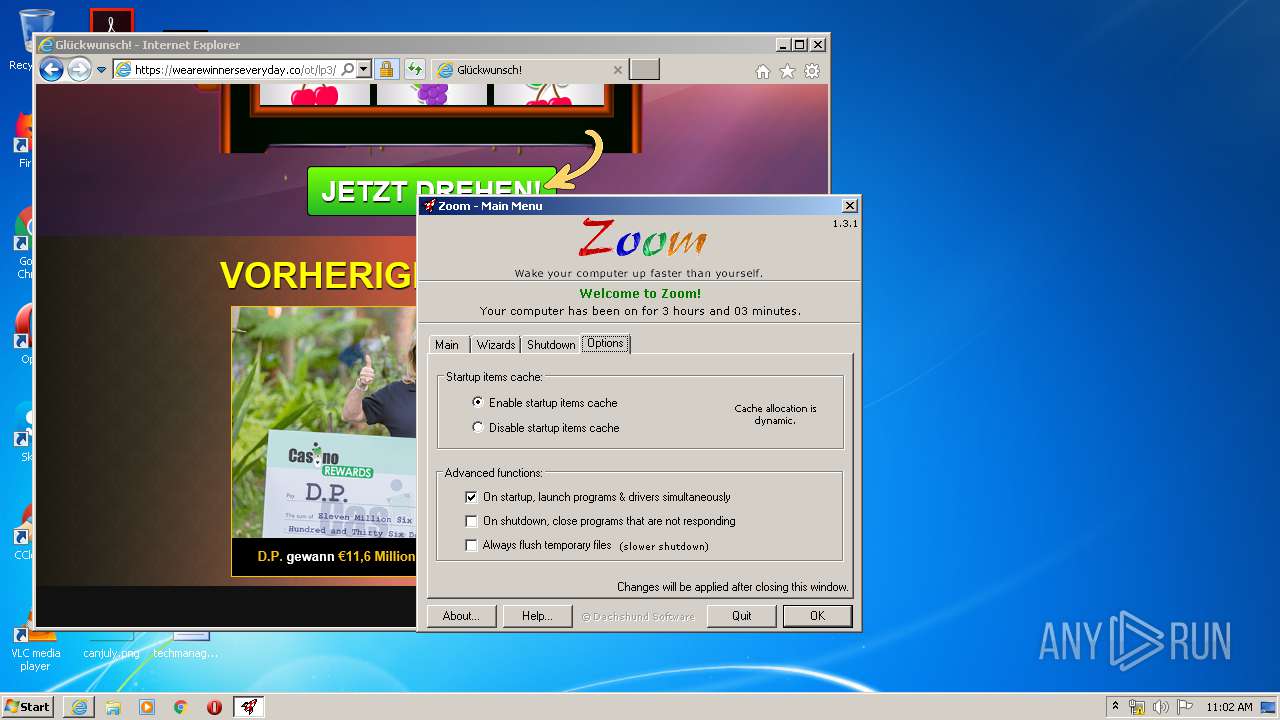This screenshot has height=720, width=1280.
Task: Click the casino winner photo thumbnail
Action: pyautogui.click(x=324, y=422)
